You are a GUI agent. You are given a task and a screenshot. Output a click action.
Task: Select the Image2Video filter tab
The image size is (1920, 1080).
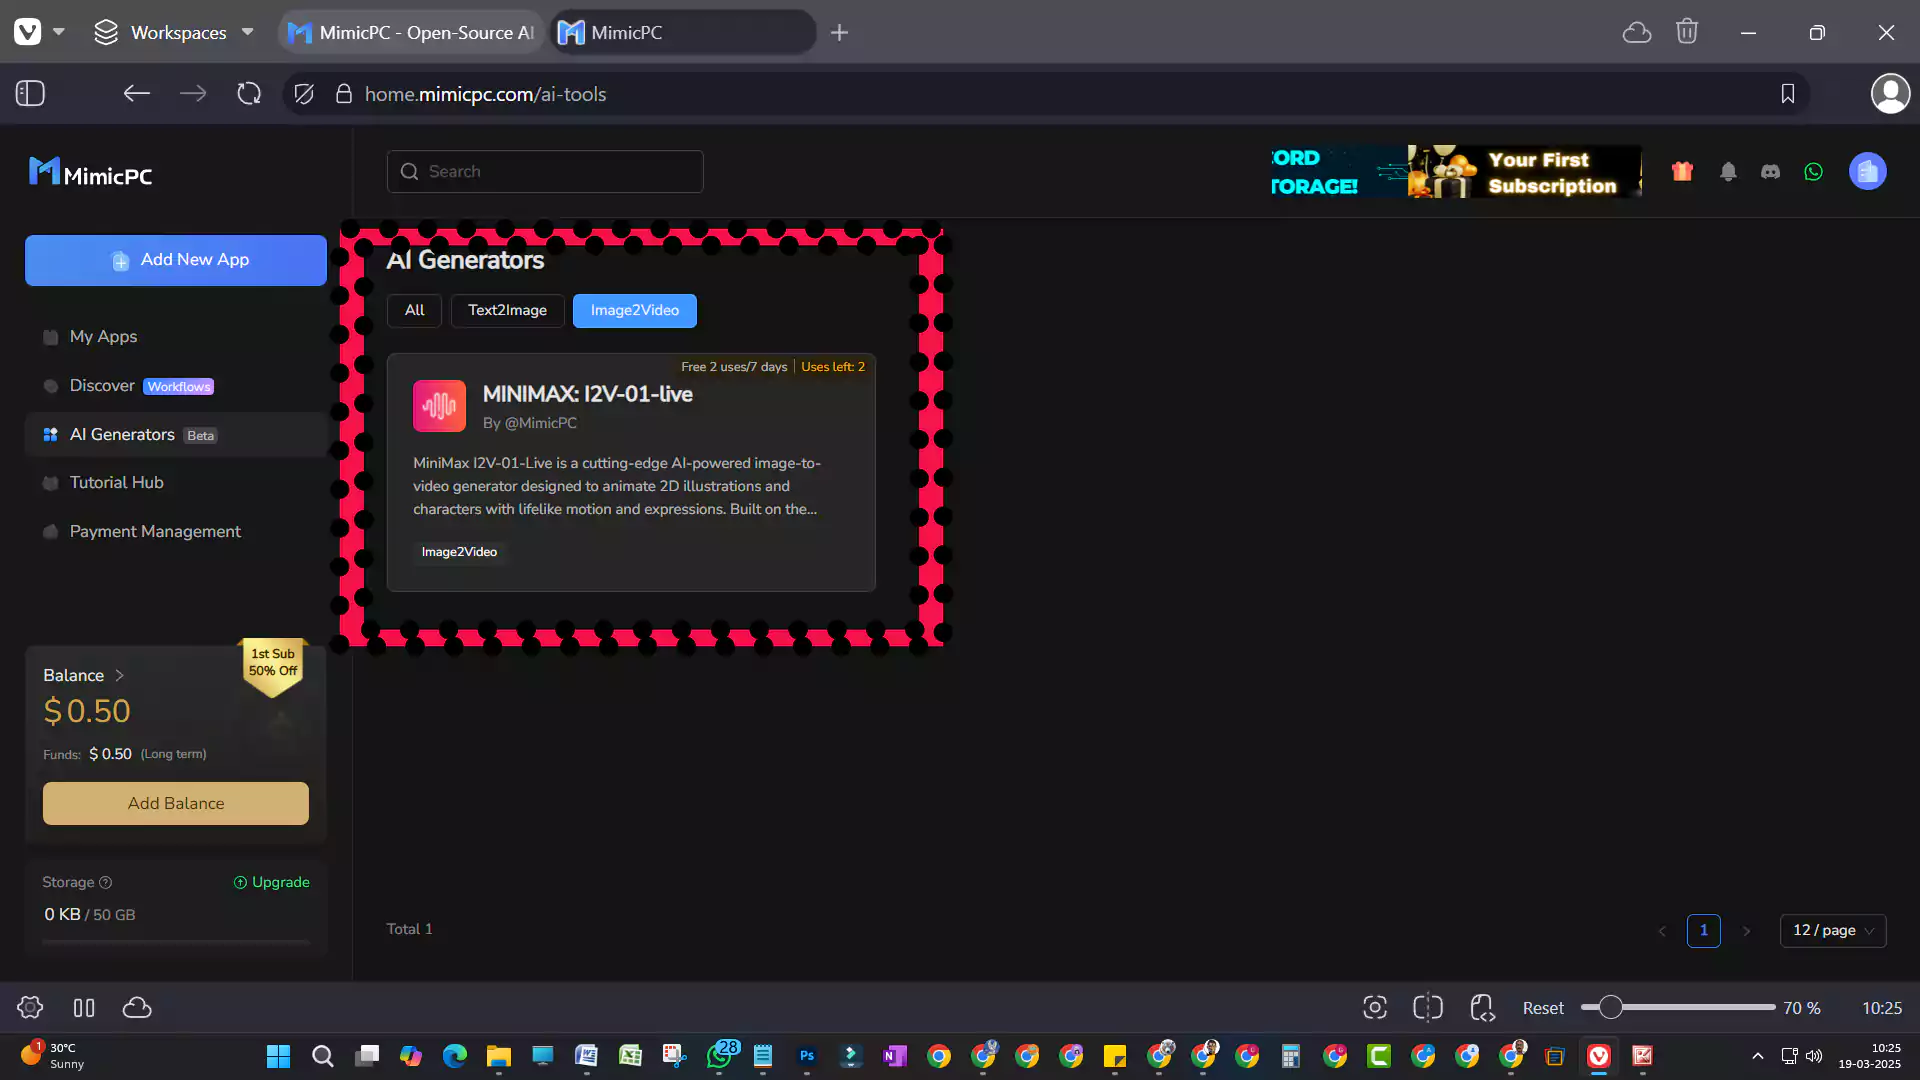(x=635, y=311)
